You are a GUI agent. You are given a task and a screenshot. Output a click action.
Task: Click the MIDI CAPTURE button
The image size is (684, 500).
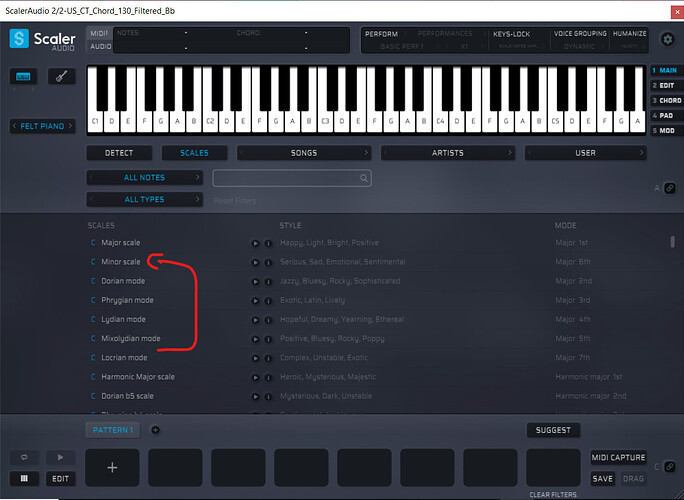[x=618, y=457]
